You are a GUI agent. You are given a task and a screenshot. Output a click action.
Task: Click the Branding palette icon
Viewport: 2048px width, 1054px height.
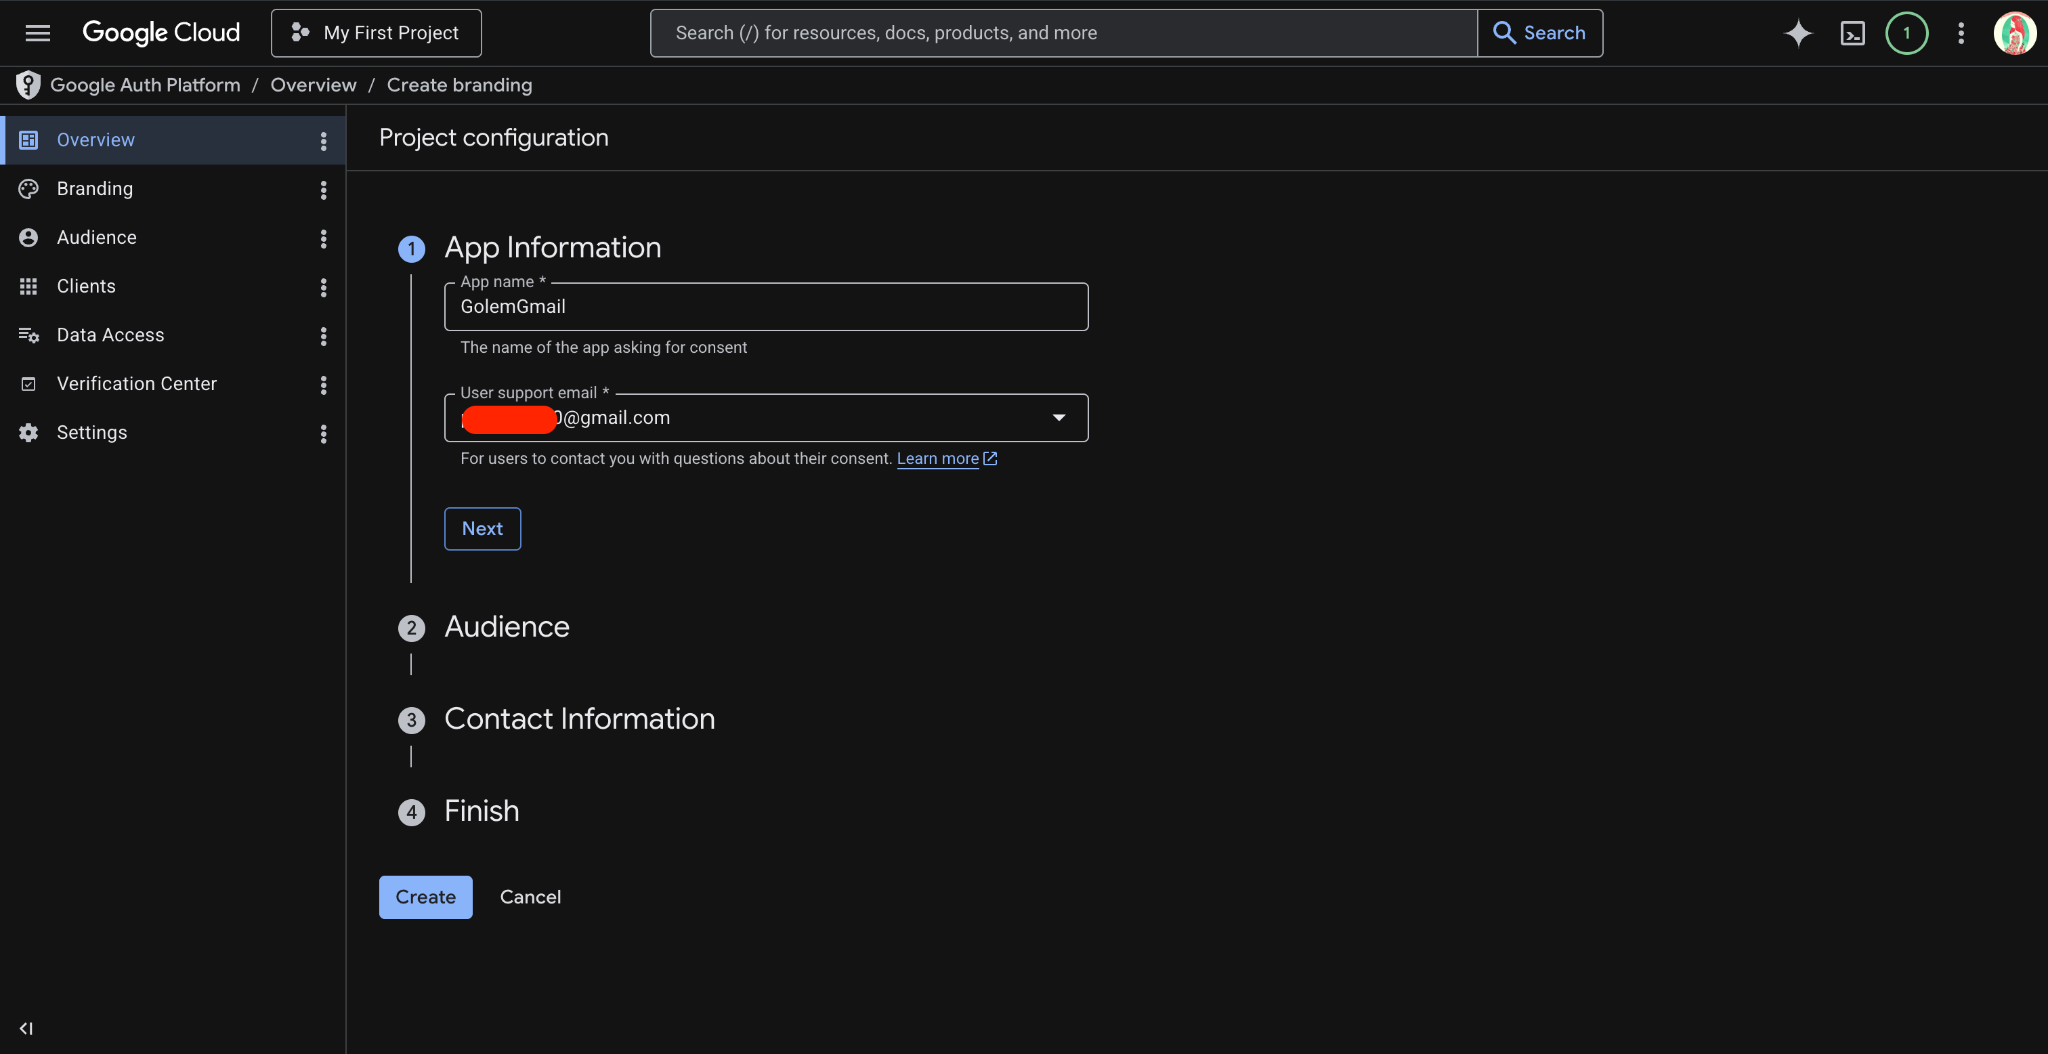pyautogui.click(x=29, y=189)
